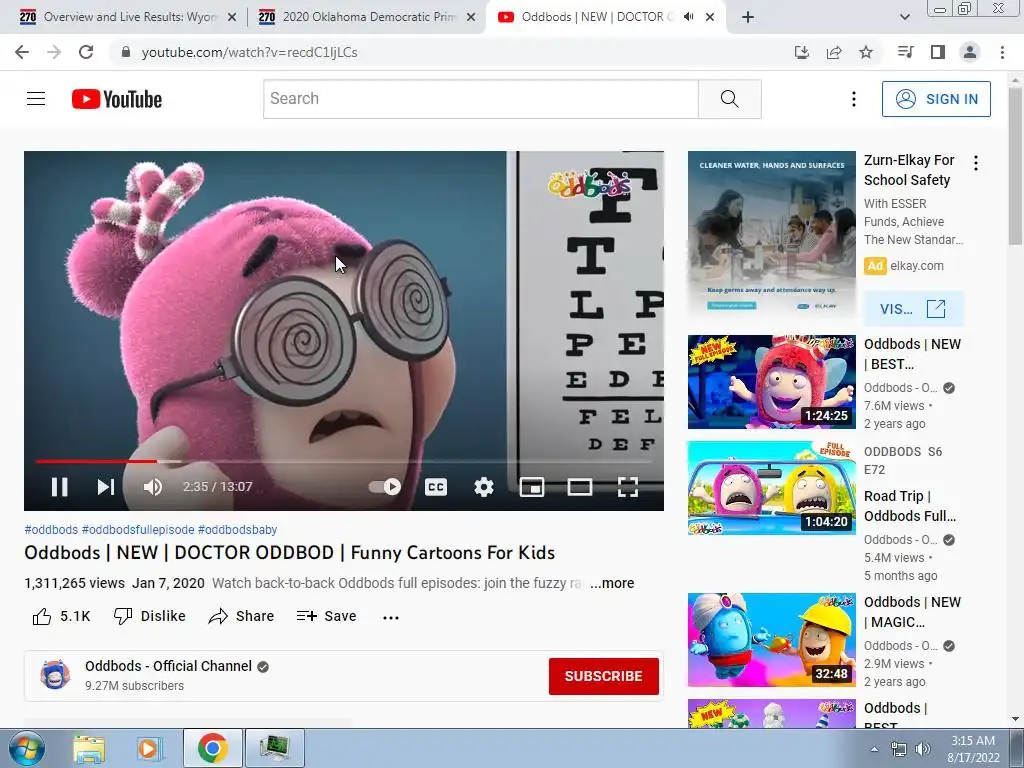Focus the YouTube search field

point(481,99)
